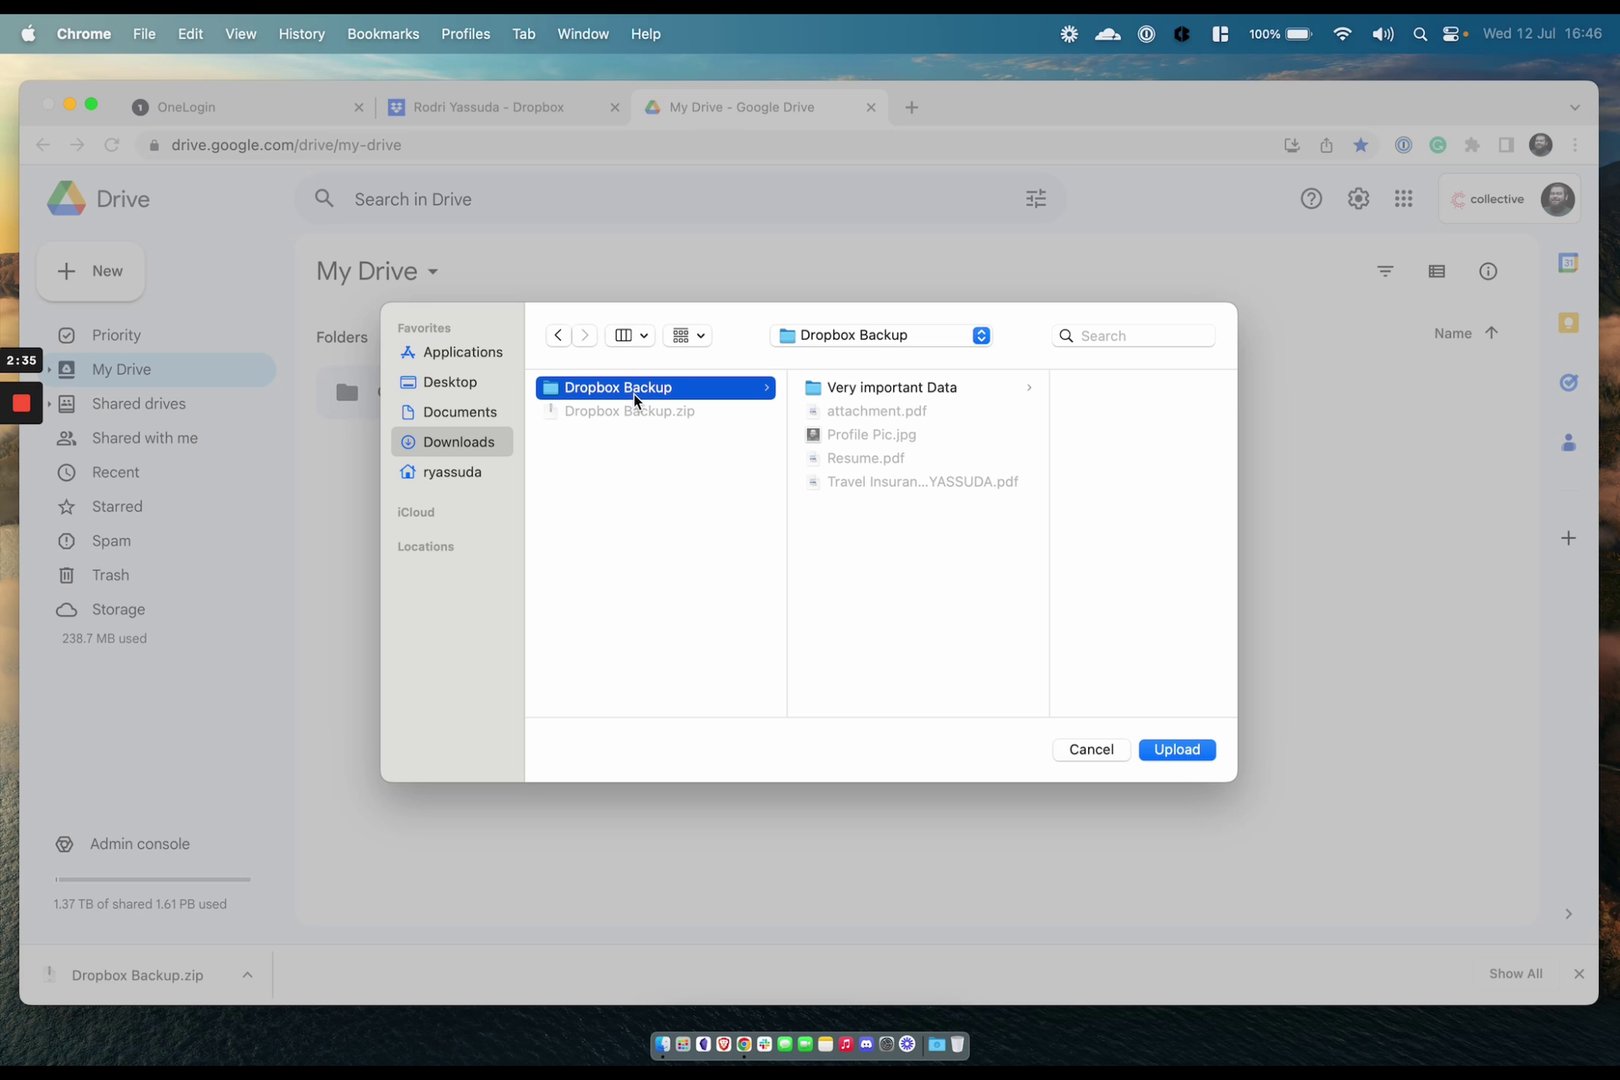Open macOS Spotlight search icon
This screenshot has height=1080, width=1620.
(x=1419, y=34)
